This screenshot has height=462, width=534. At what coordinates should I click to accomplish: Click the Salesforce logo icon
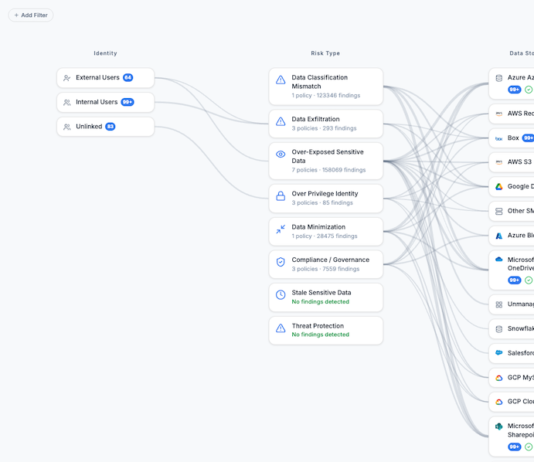(x=499, y=353)
